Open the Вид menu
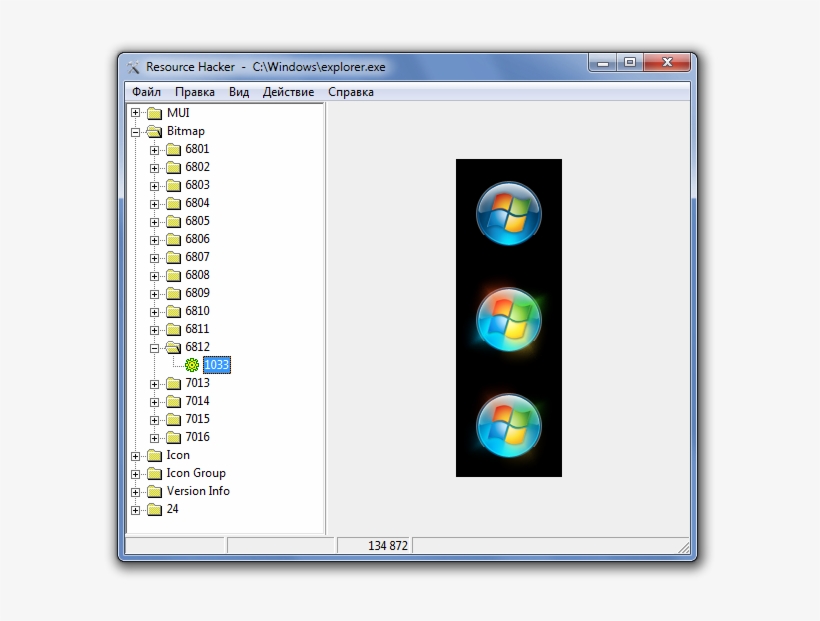The image size is (820, 621). tap(239, 92)
